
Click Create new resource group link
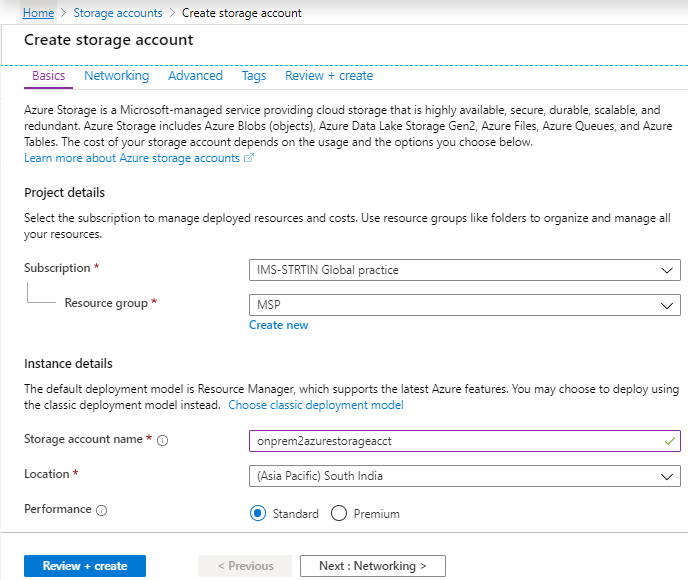[x=279, y=325]
